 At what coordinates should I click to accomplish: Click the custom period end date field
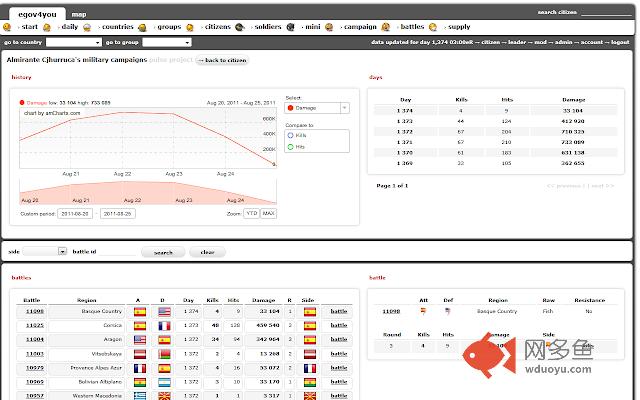click(x=118, y=213)
